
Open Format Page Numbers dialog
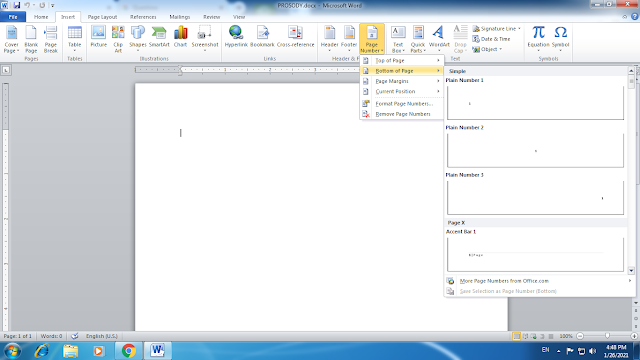(x=402, y=104)
